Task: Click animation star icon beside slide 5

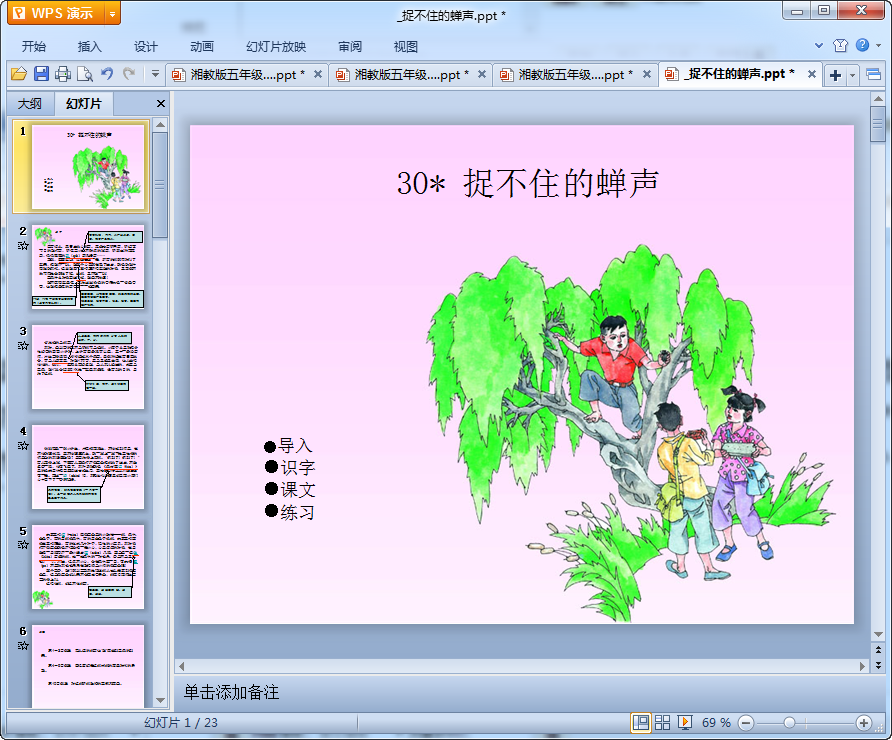Action: click(23, 545)
